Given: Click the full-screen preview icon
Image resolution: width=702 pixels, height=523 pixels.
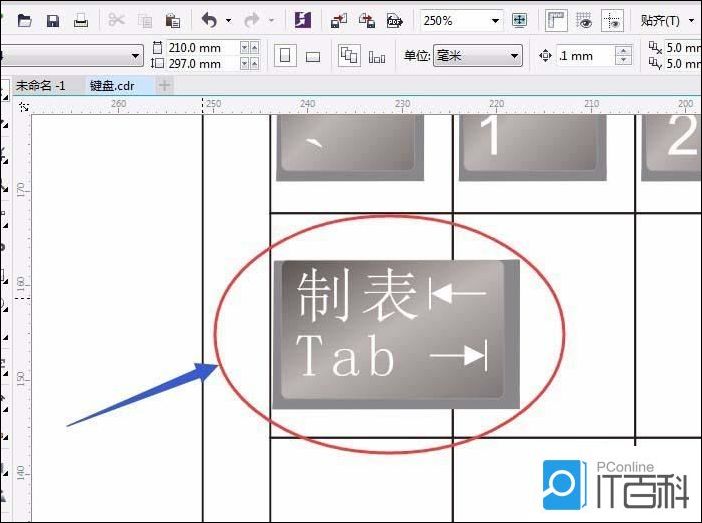Looking at the screenshot, I should (x=519, y=20).
